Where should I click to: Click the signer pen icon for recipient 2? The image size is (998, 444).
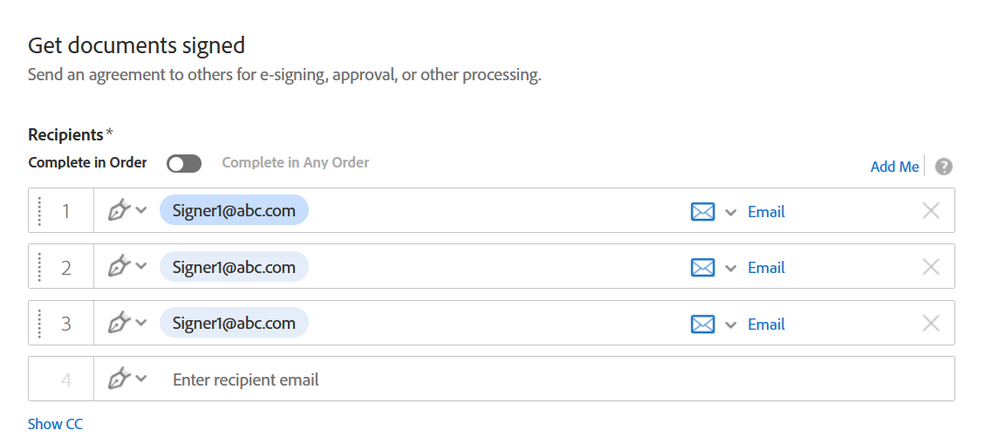pos(119,267)
